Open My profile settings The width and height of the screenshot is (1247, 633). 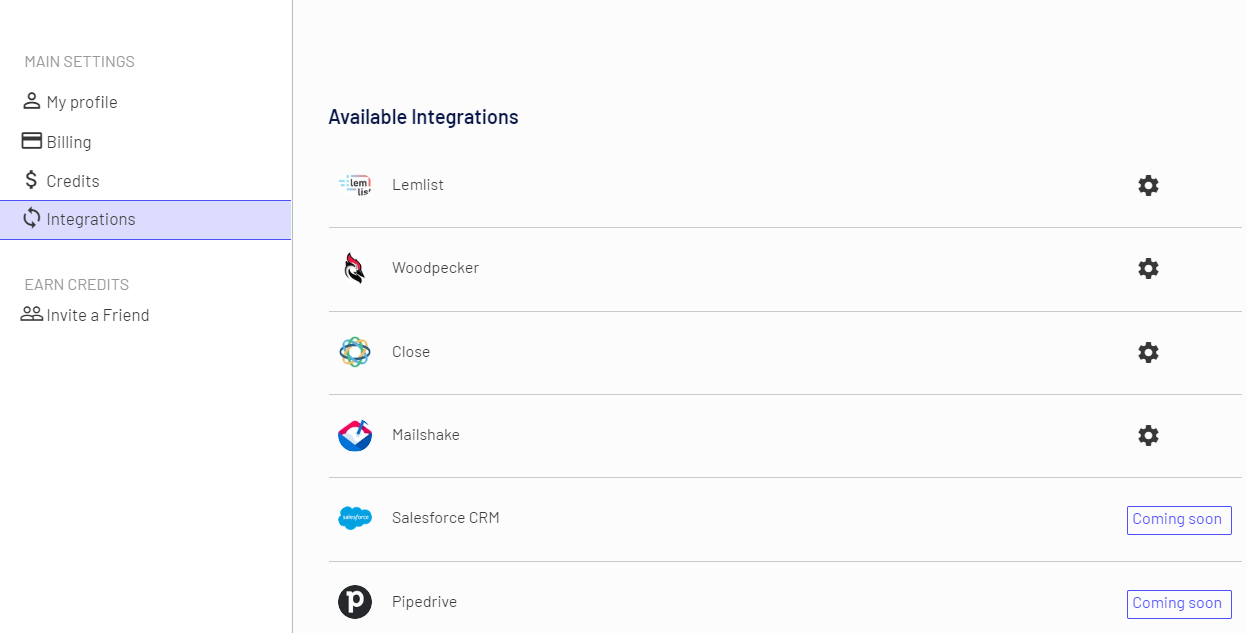tap(81, 102)
